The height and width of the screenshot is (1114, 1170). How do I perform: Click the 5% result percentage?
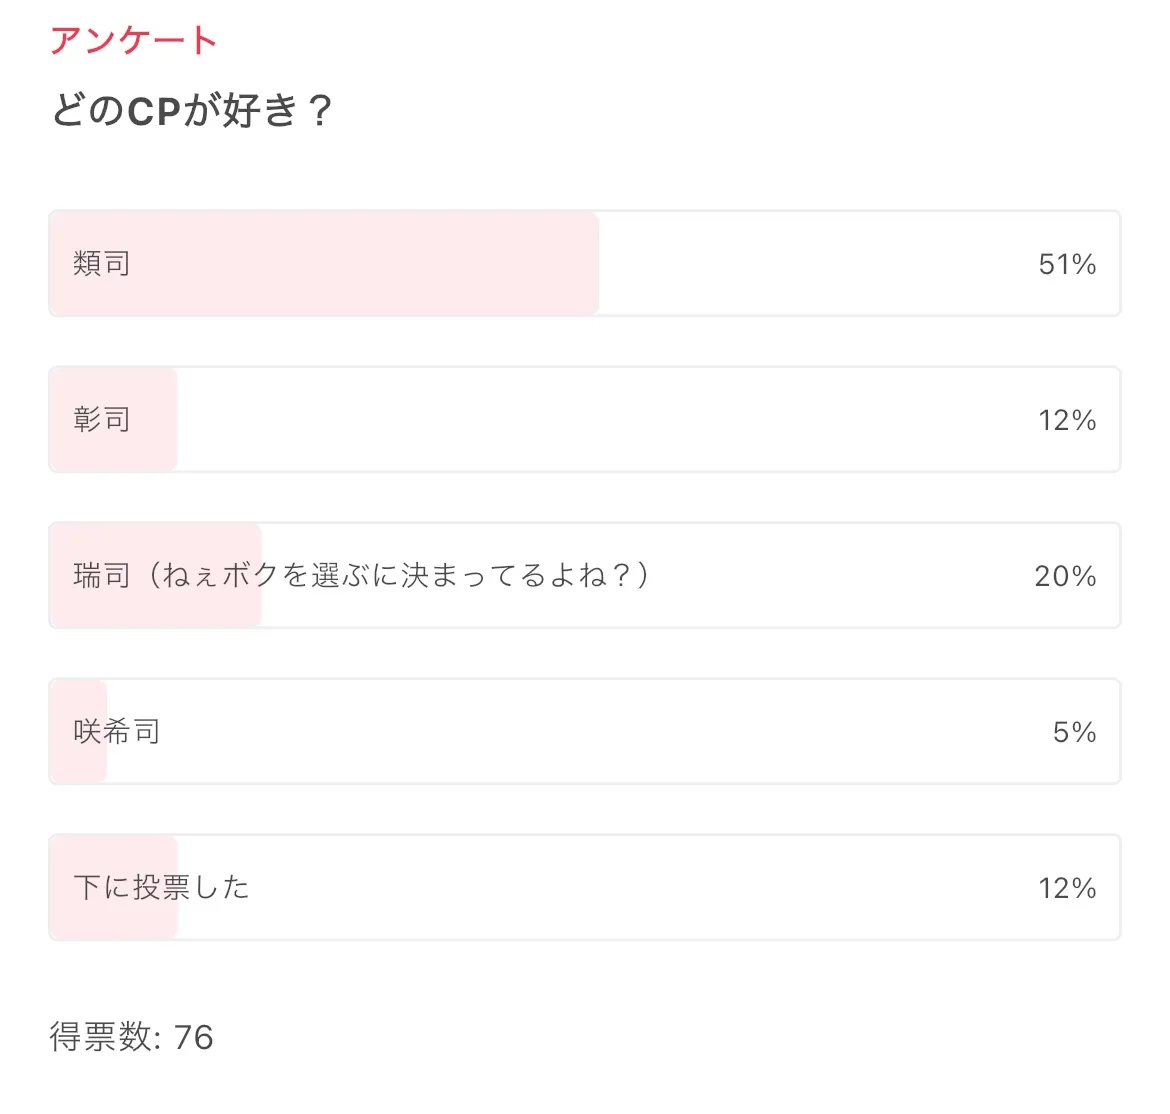1074,732
